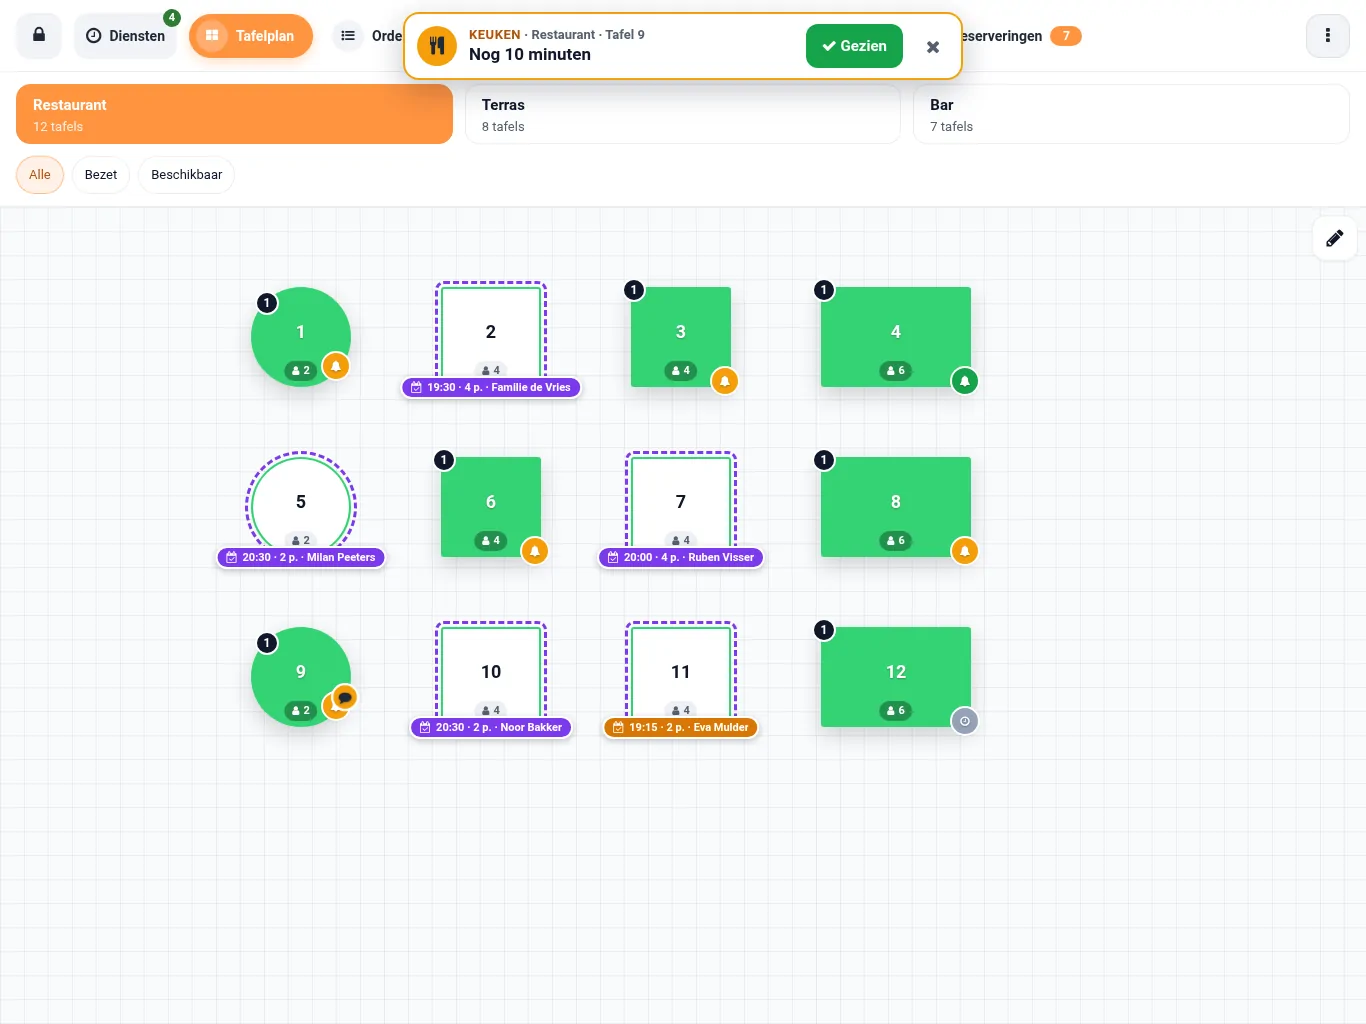Select reserved table 11

tap(681, 671)
